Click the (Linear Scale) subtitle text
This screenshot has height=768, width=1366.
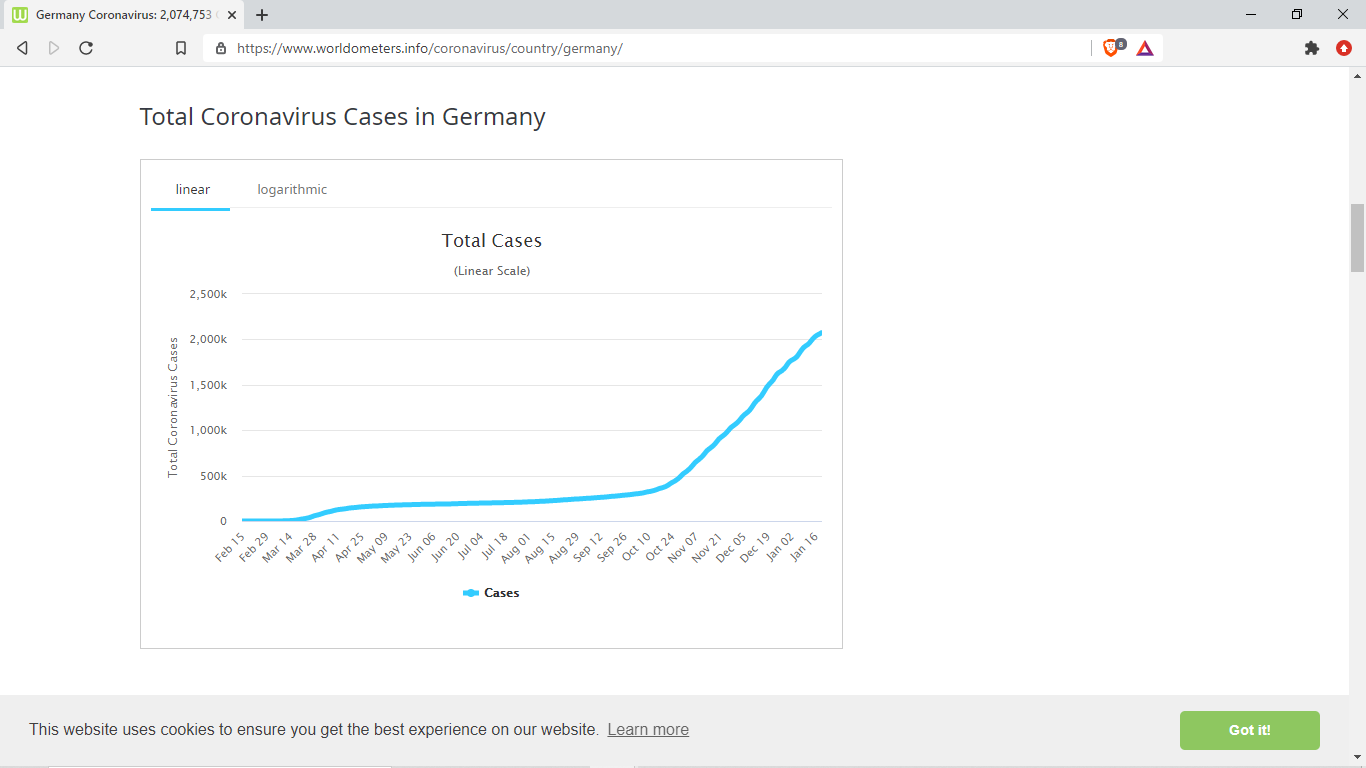(492, 271)
